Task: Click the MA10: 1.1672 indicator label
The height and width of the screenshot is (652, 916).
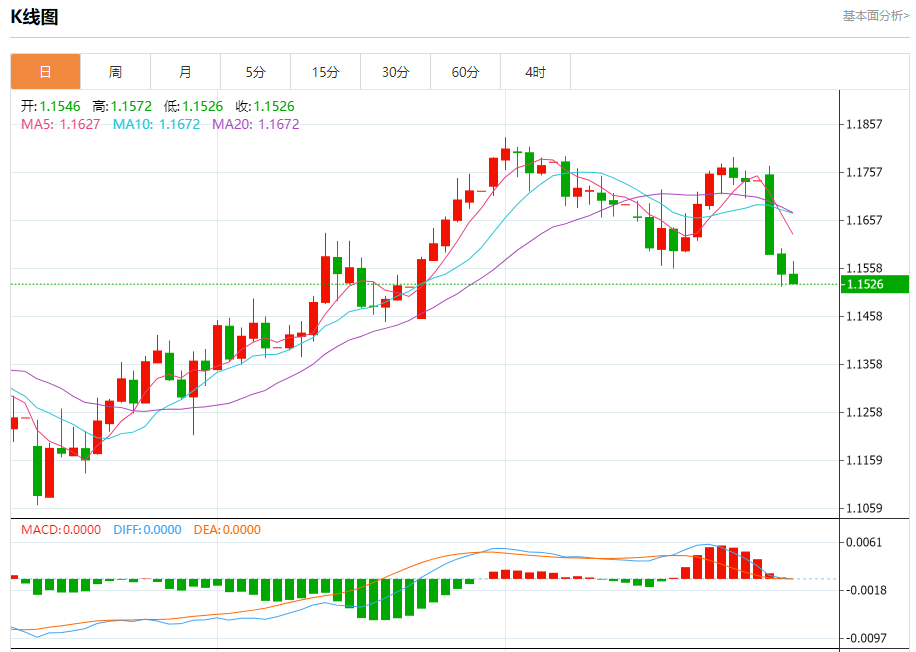Action: click(157, 124)
